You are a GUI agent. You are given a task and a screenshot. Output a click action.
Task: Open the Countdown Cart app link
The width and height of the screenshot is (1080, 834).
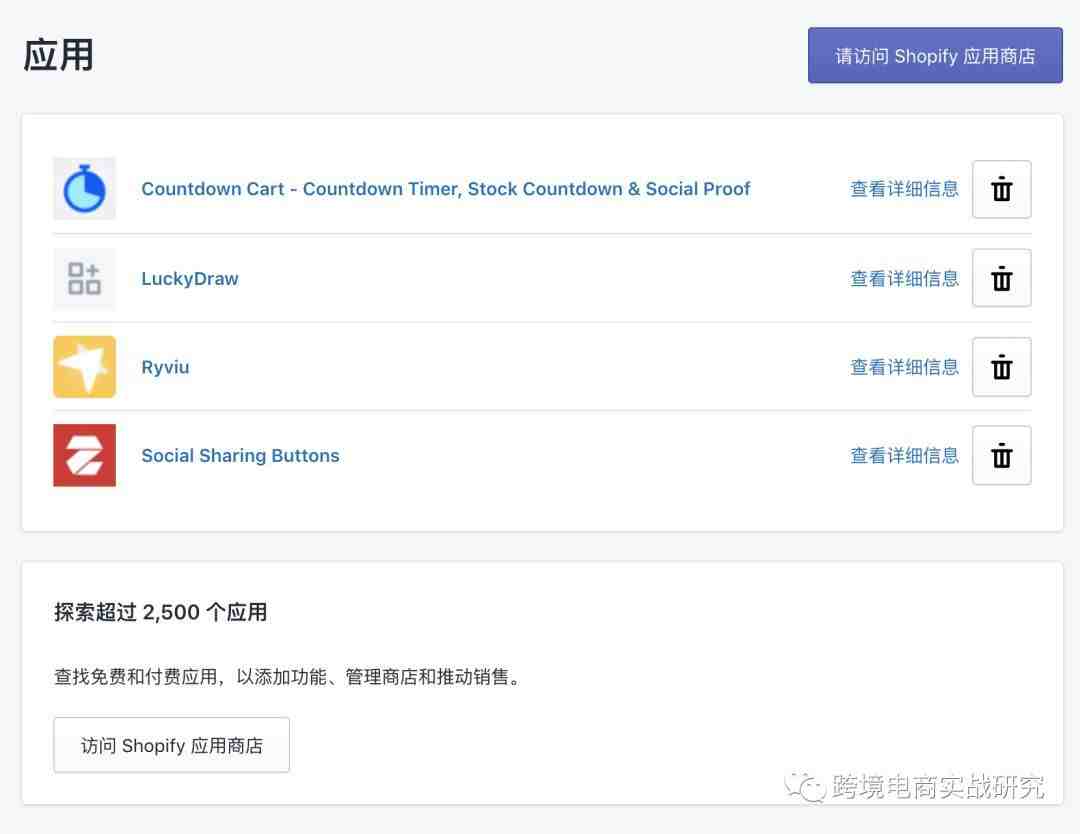pyautogui.click(x=446, y=189)
